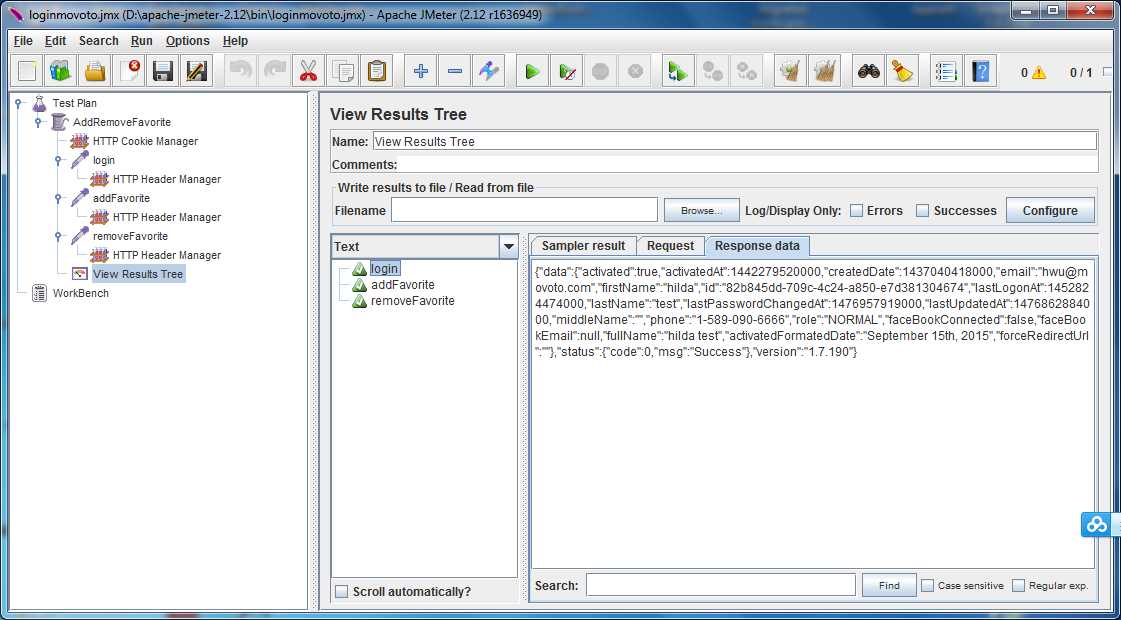Enable the Successes only checkbox
Viewport: 1121px width, 620px height.
coord(922,211)
